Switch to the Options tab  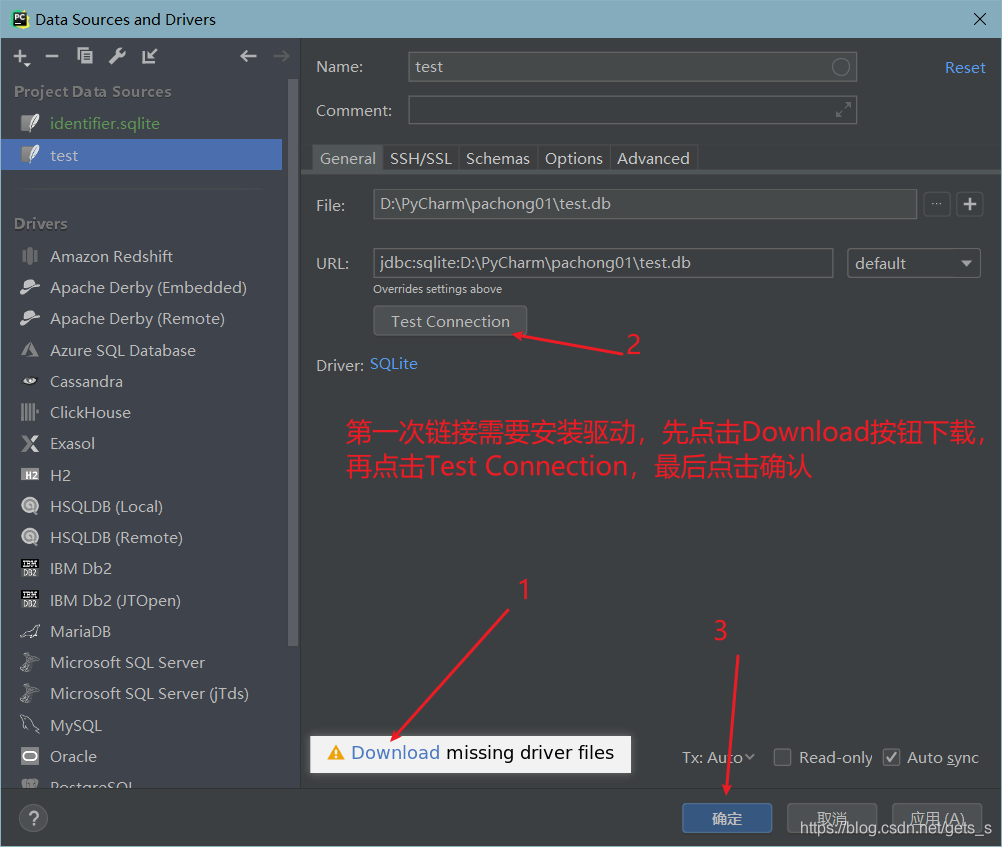[x=573, y=159]
